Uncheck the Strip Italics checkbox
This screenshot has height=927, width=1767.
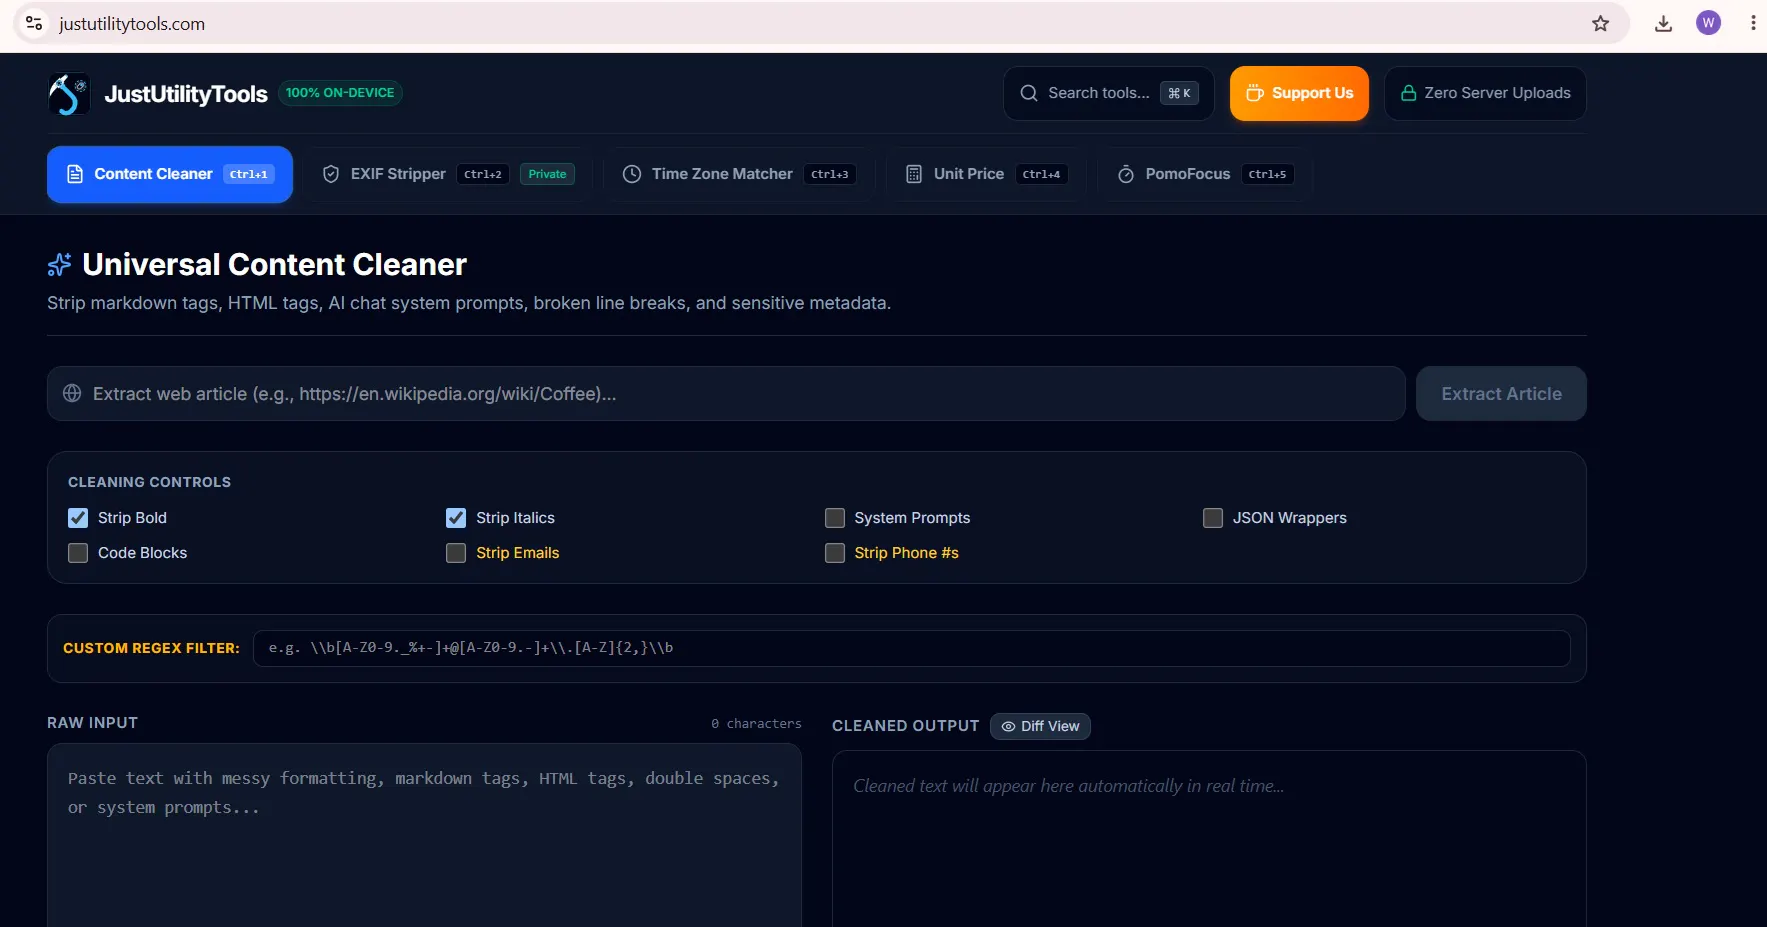[x=456, y=518]
